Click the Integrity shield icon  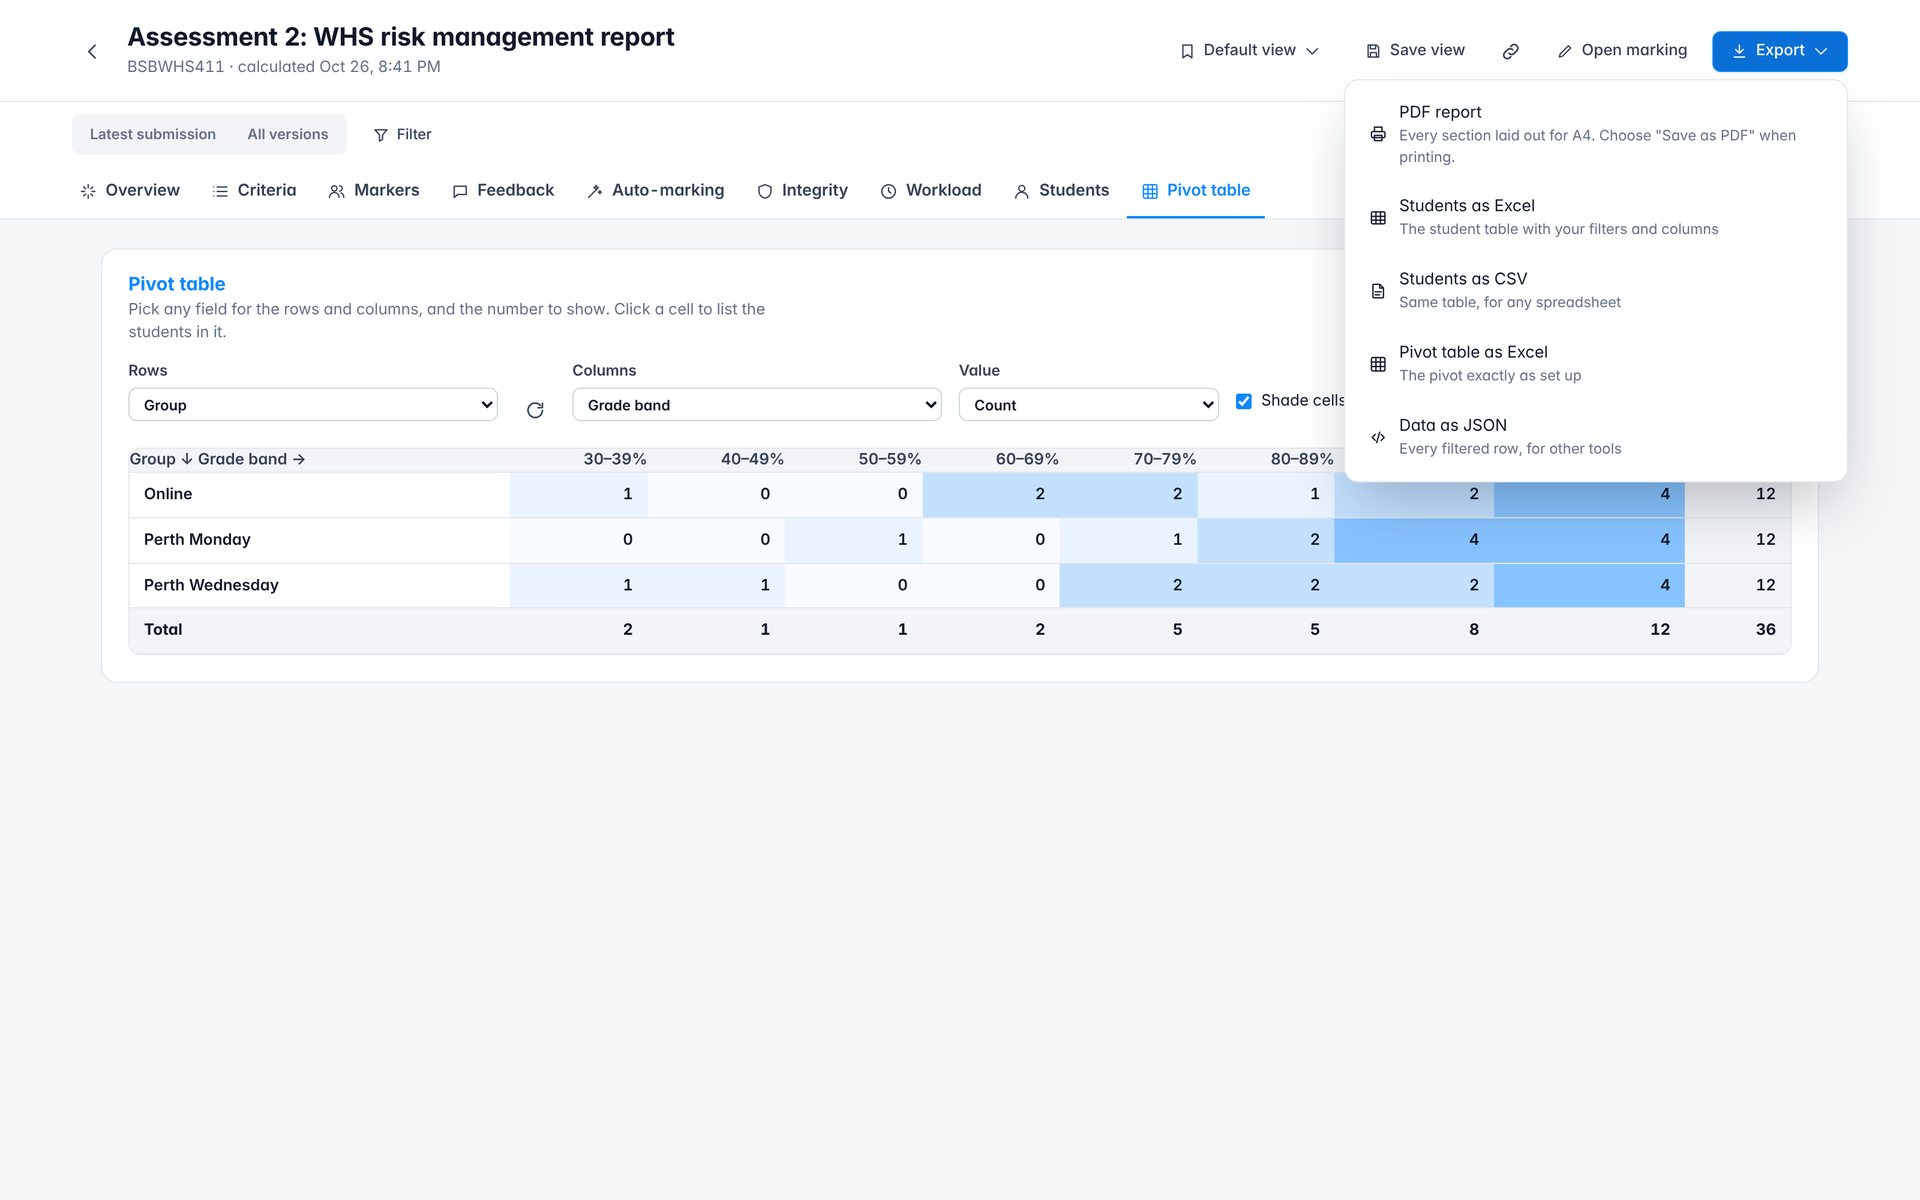point(765,191)
